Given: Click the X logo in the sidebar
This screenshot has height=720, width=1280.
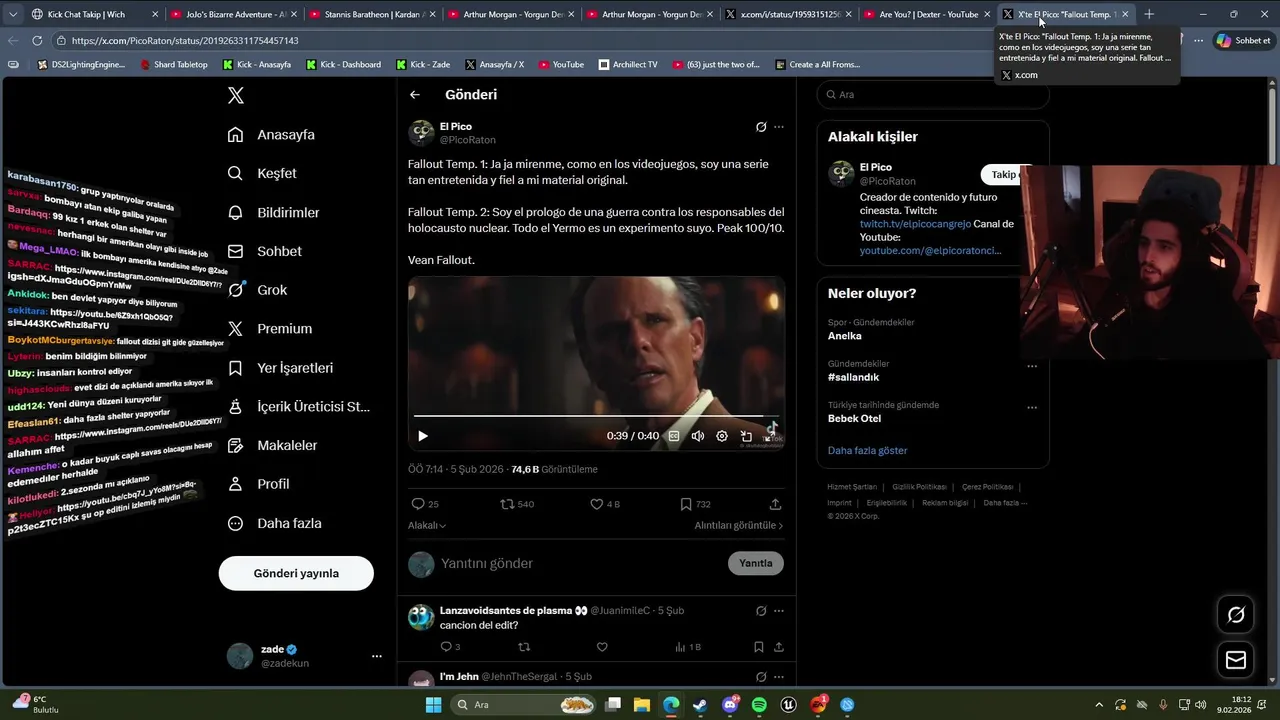Looking at the screenshot, I should (235, 95).
